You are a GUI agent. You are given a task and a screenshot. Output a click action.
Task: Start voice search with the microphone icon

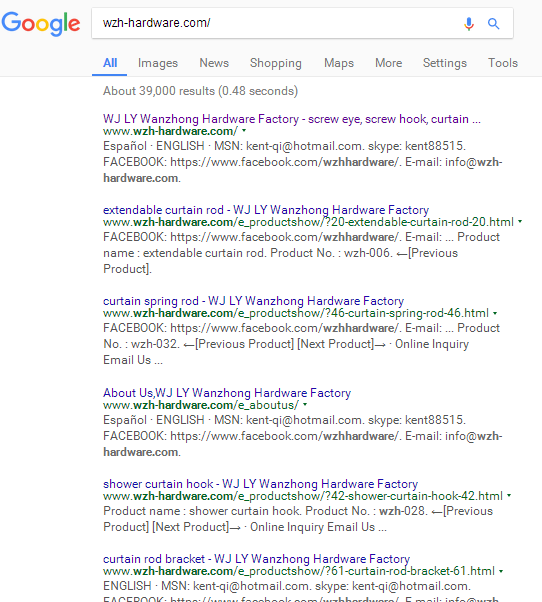[469, 24]
